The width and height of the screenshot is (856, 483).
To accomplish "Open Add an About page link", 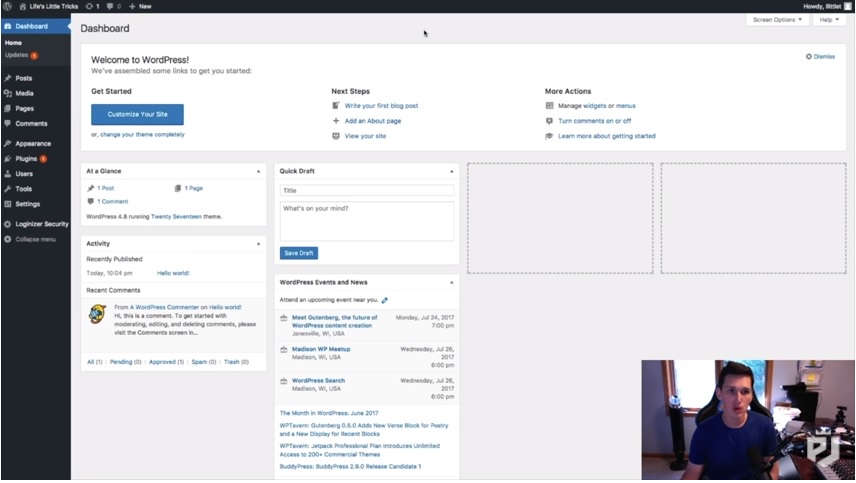I will (373, 121).
